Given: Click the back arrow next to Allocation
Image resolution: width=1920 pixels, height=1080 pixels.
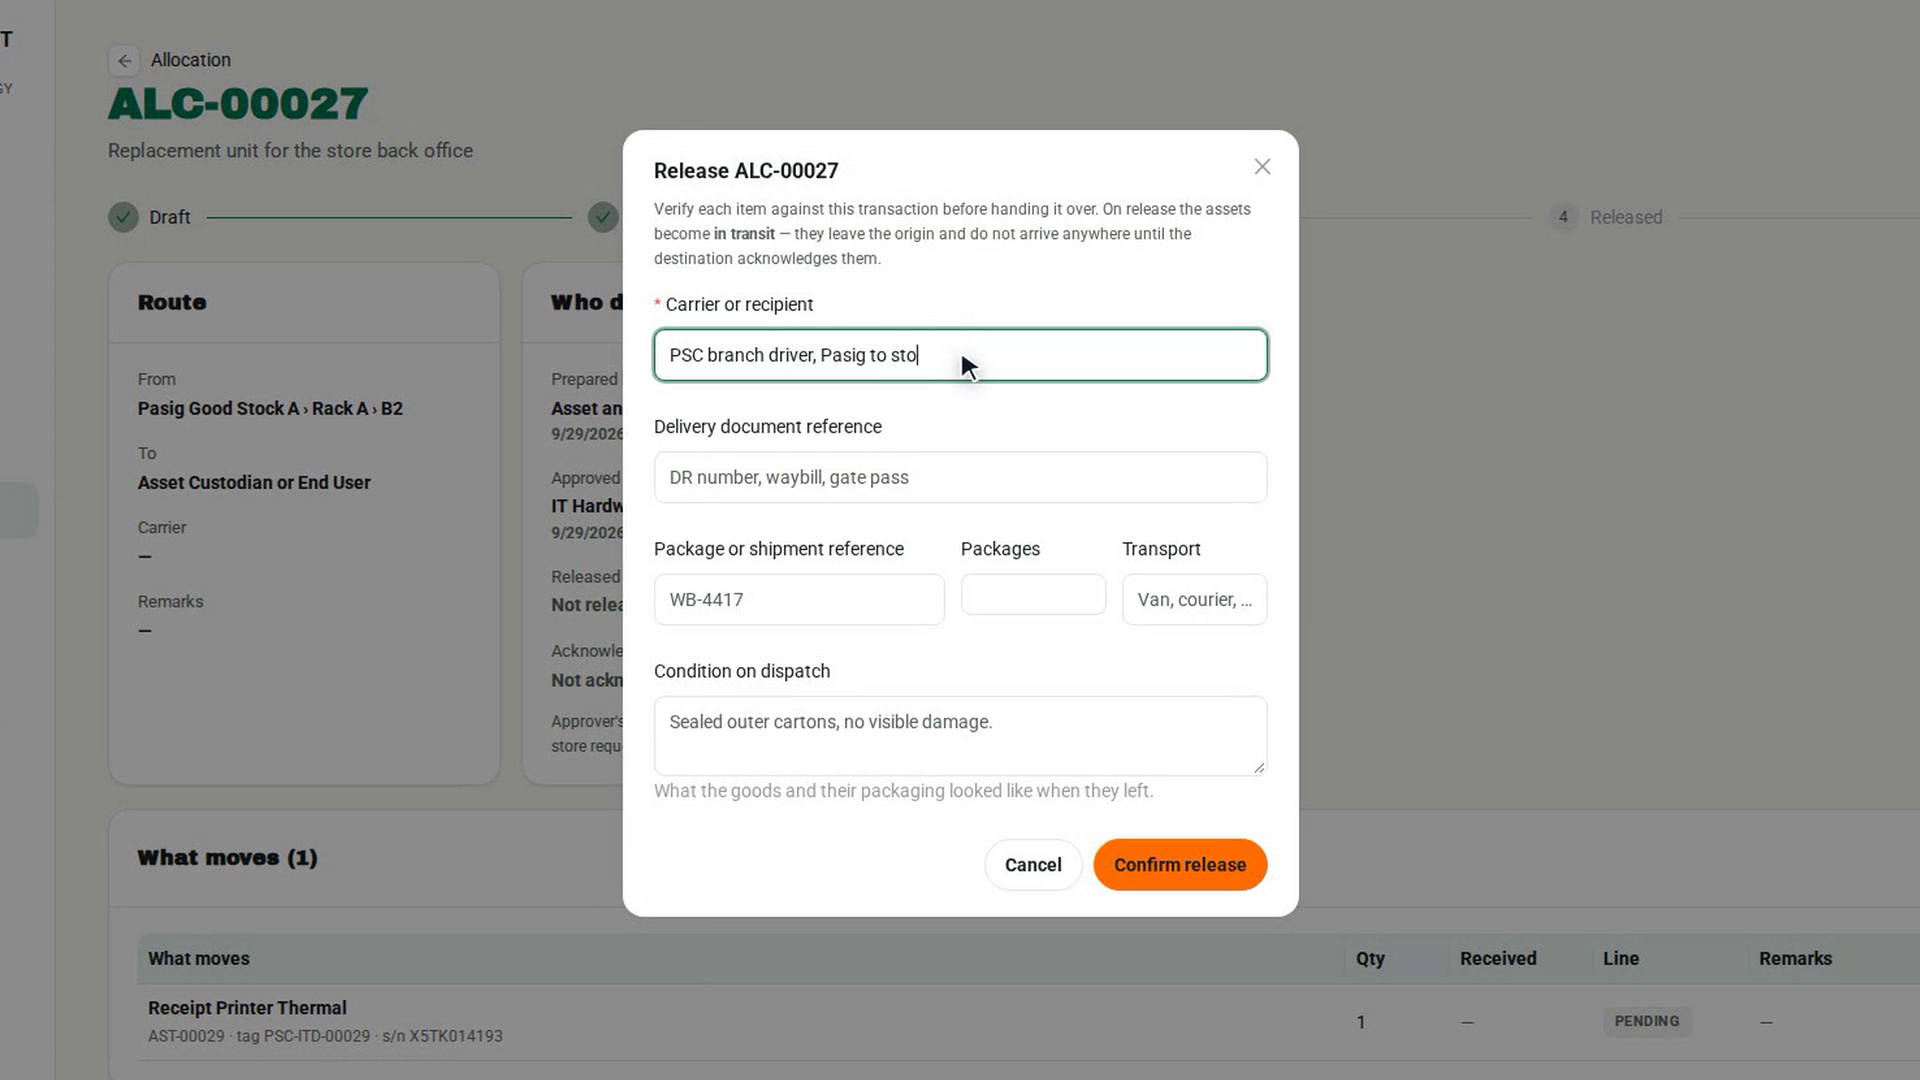Looking at the screenshot, I should [x=124, y=61].
